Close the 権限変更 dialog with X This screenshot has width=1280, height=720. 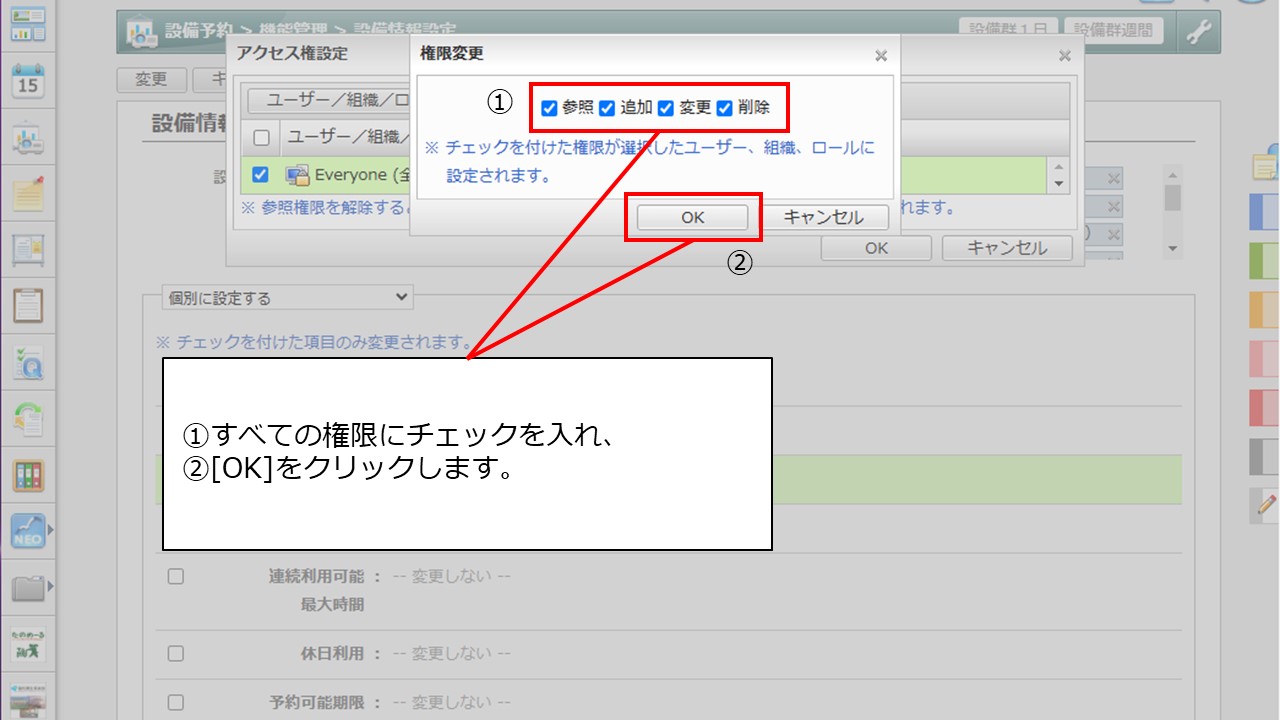tap(880, 56)
